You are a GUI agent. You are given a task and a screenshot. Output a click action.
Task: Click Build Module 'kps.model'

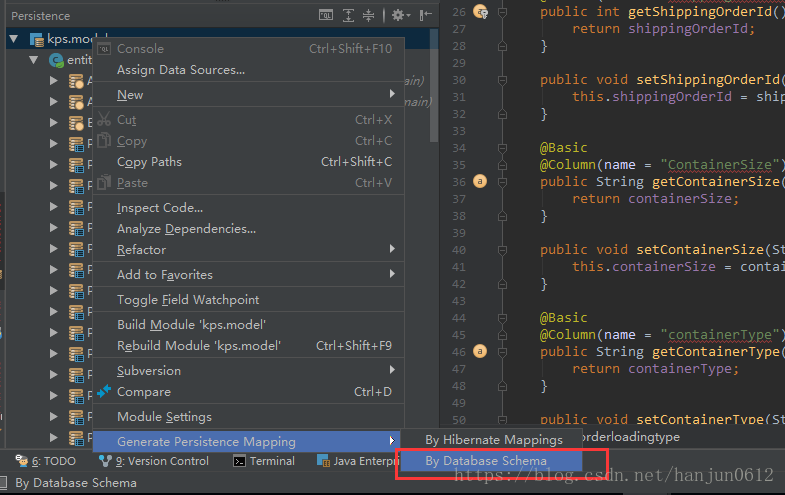click(248, 325)
